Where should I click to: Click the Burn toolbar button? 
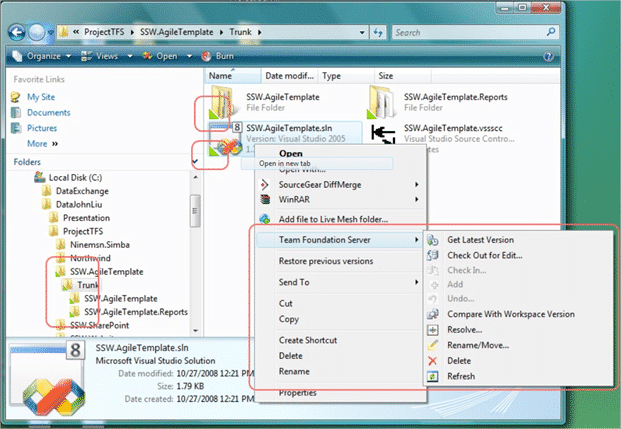point(218,56)
